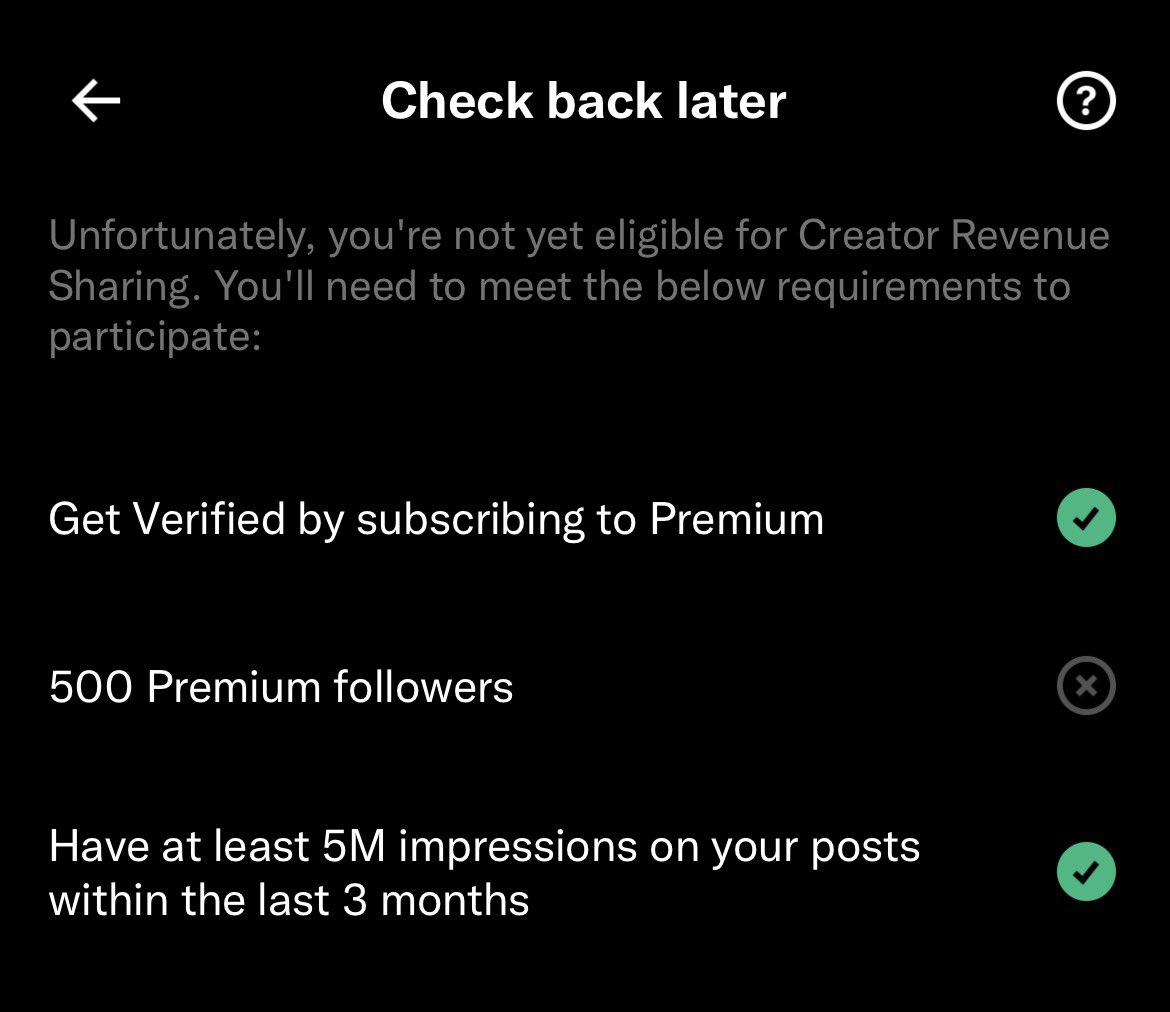Click the Check back later title
The image size is (1170, 1012).
584,101
